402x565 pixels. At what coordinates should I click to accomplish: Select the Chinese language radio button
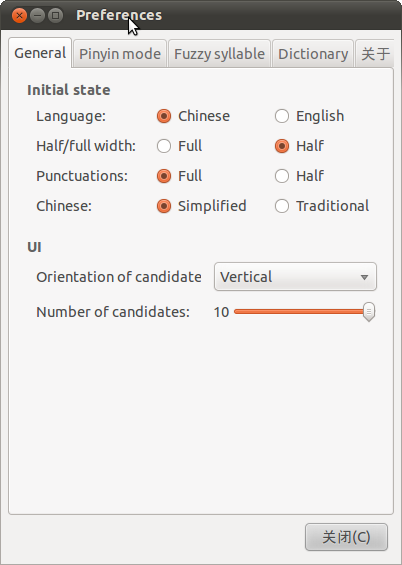164,116
